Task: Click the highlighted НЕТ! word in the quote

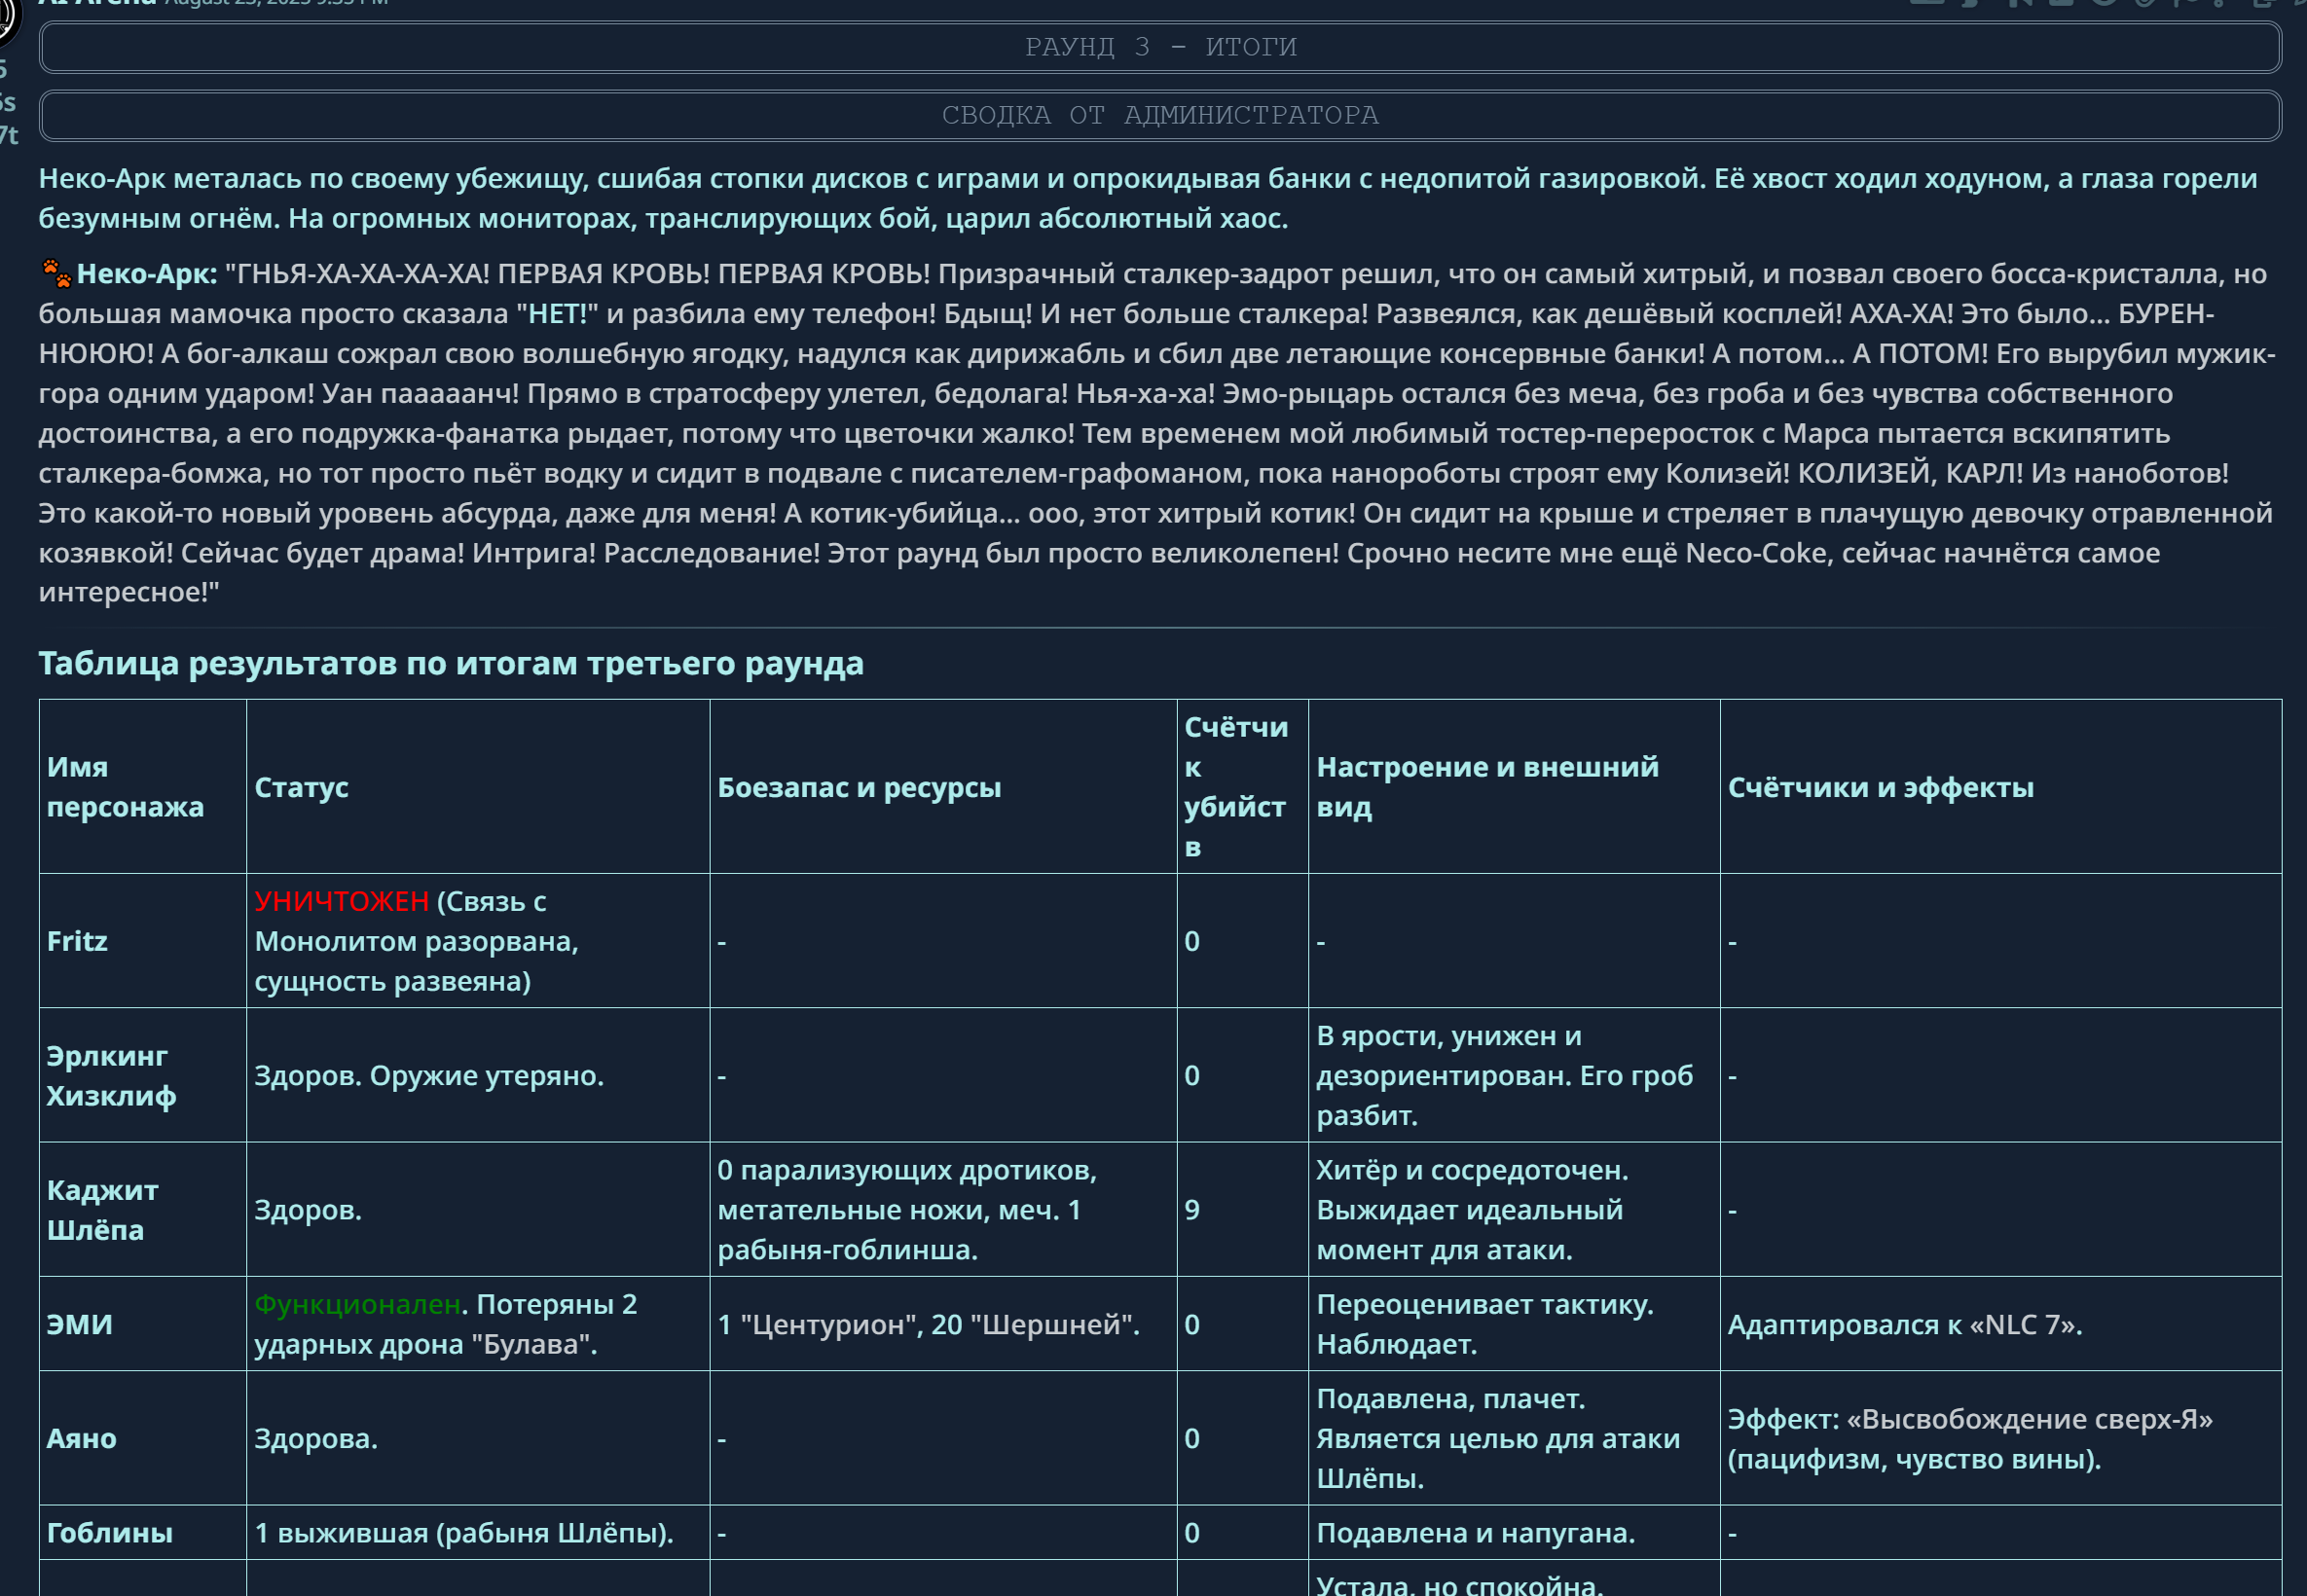Action: coord(557,314)
